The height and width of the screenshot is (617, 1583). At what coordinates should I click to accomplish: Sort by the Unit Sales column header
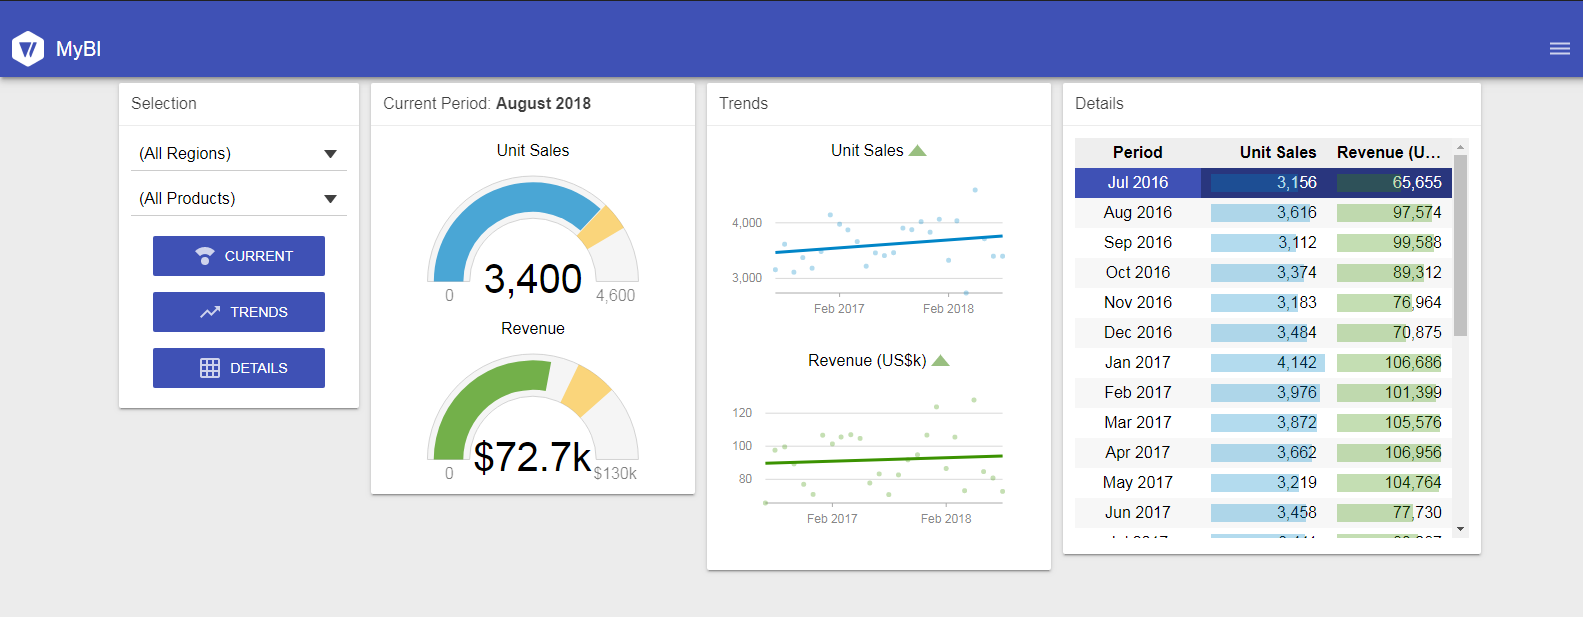(x=1277, y=152)
